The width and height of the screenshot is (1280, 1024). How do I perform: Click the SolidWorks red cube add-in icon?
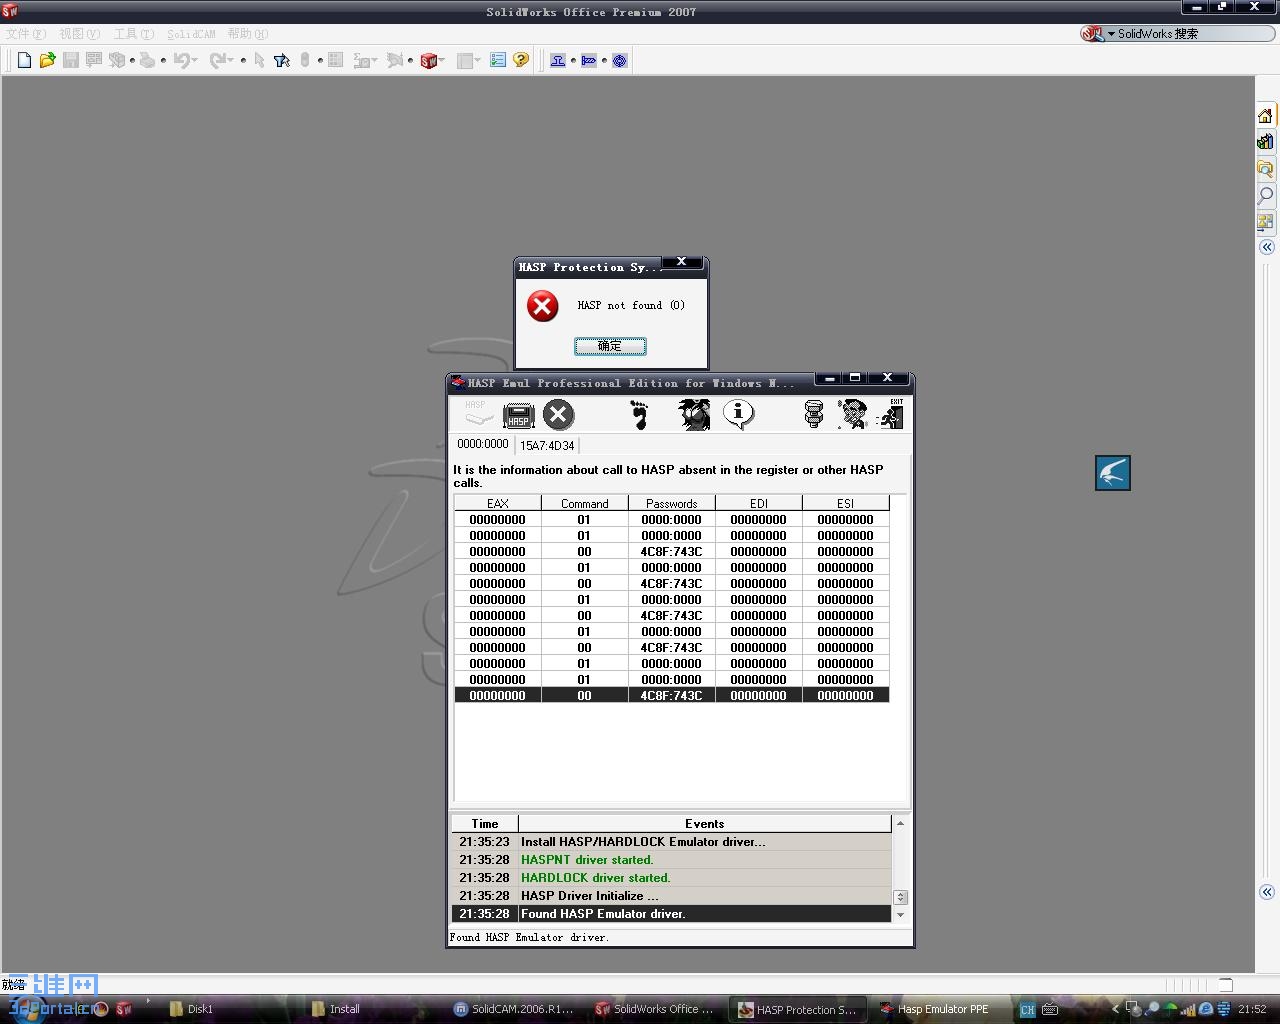[428, 61]
